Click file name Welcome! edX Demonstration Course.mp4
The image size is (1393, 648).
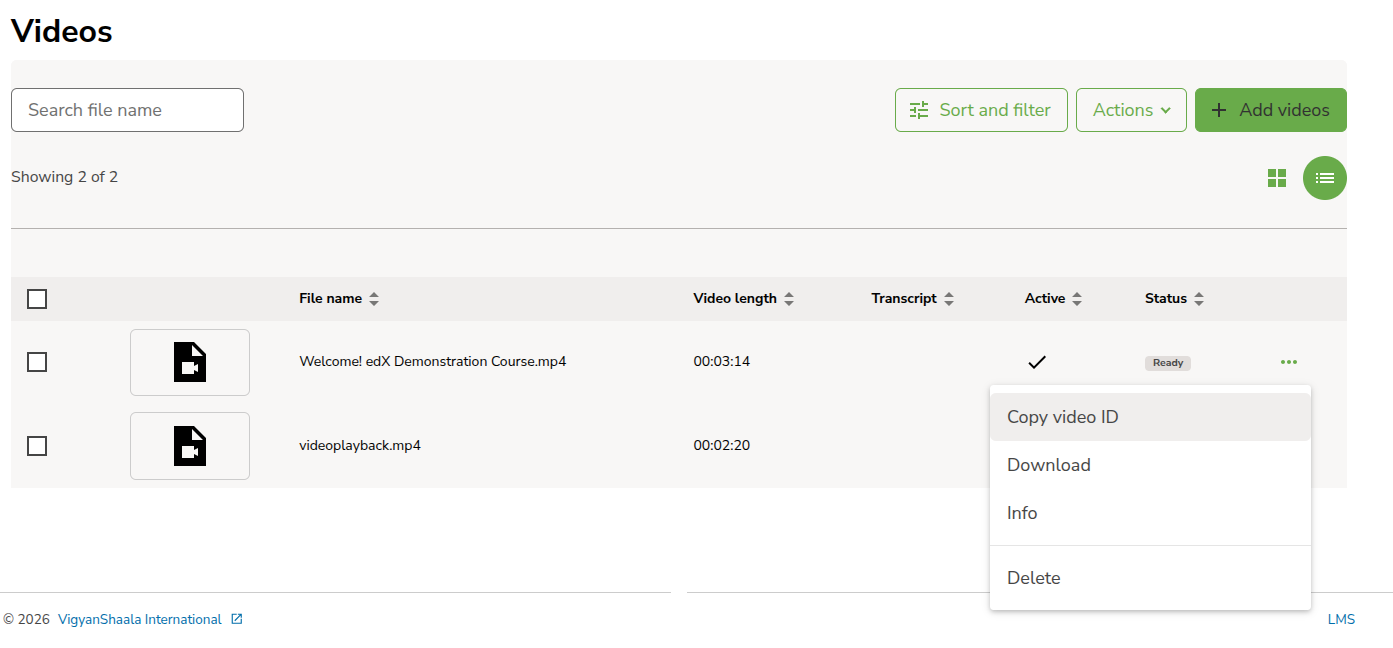(433, 362)
